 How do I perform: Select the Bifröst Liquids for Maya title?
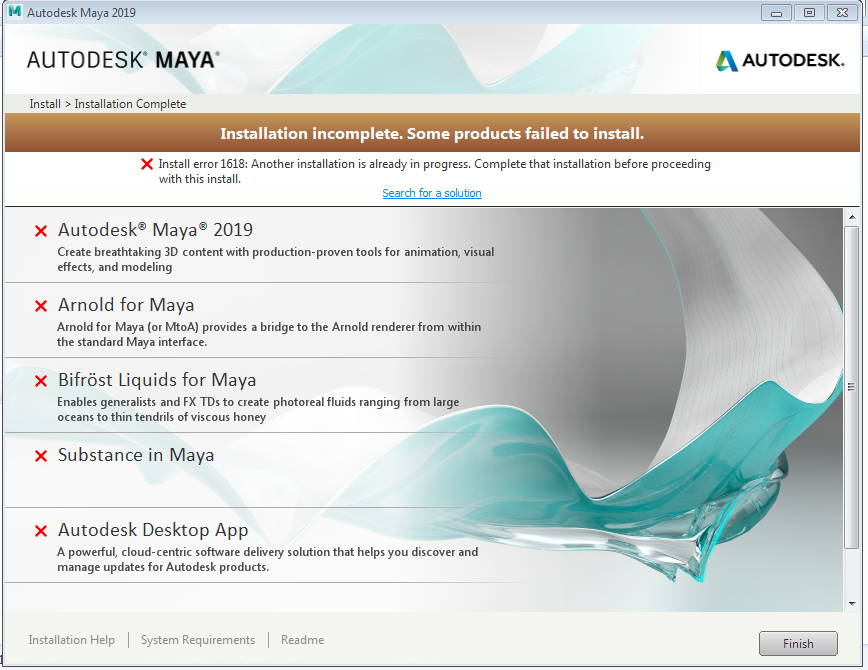[x=157, y=380]
